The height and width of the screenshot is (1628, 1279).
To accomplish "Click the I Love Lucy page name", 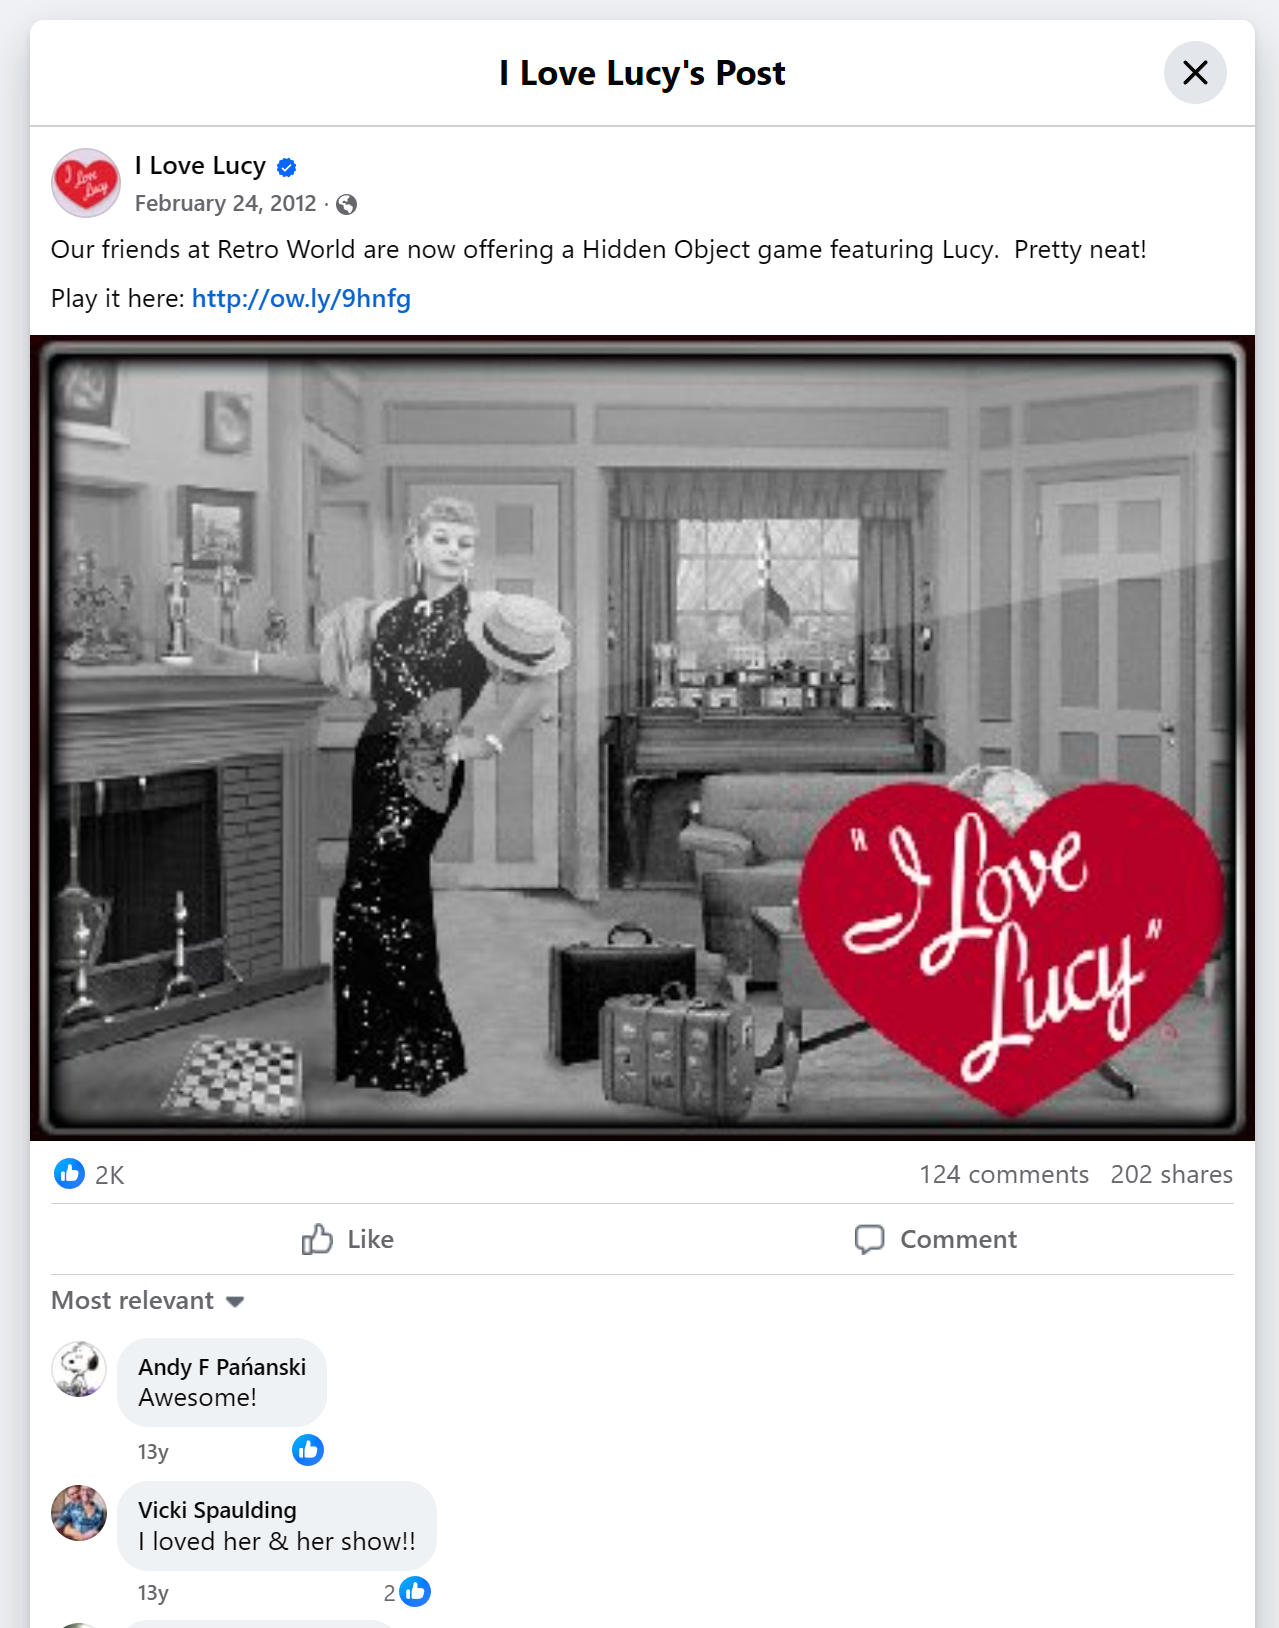I will [x=200, y=165].
